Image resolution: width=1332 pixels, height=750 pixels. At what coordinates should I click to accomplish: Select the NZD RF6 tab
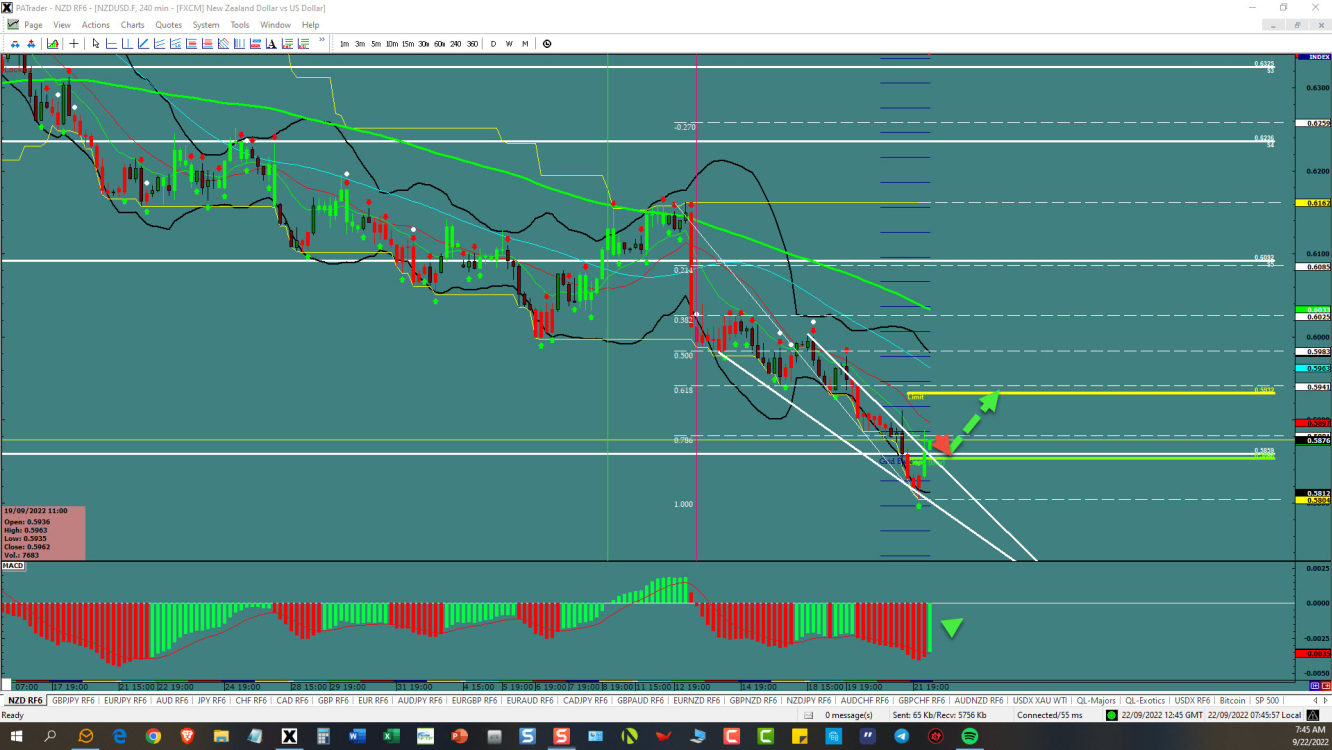pyautogui.click(x=24, y=701)
